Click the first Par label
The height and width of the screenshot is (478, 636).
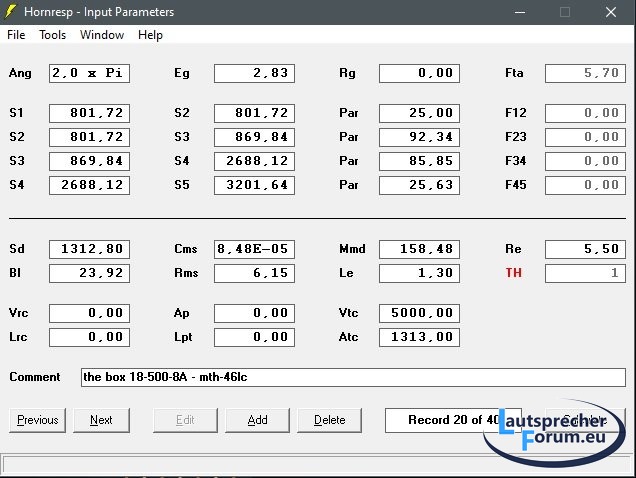click(348, 113)
